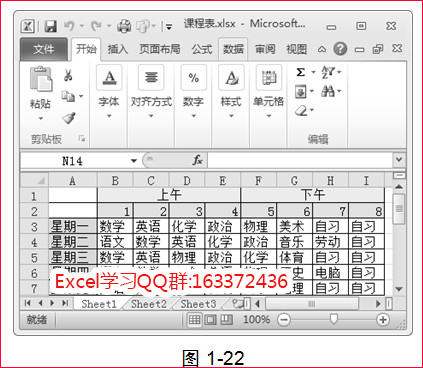Click the Format Painter brush icon
The height and width of the screenshot is (368, 423).
[x=69, y=118]
